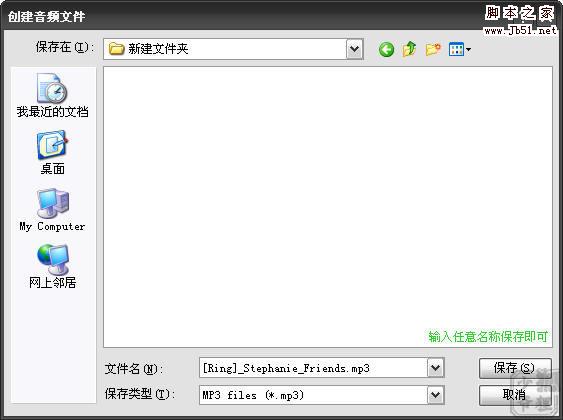The width and height of the screenshot is (563, 420).
Task: Go up one folder level
Action: coord(410,49)
